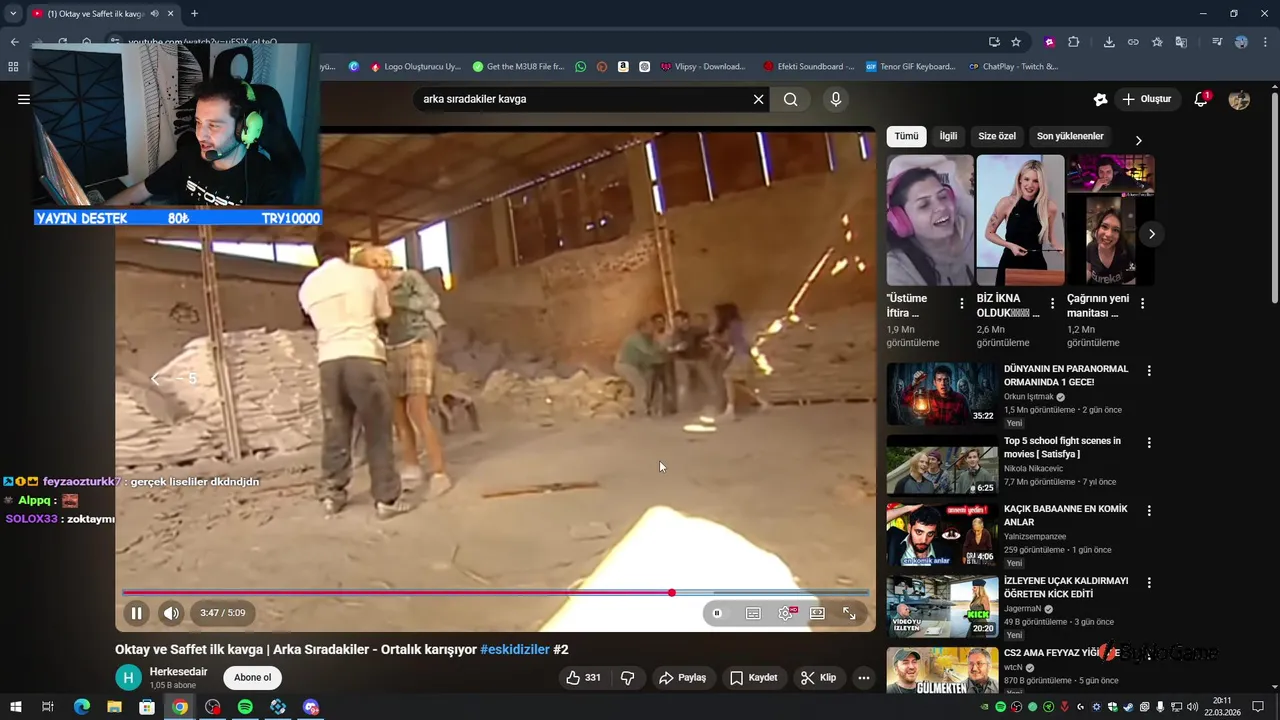Select the Son yüklenenler filter chip
Screen dimensions: 1280x720
[x=1070, y=136]
